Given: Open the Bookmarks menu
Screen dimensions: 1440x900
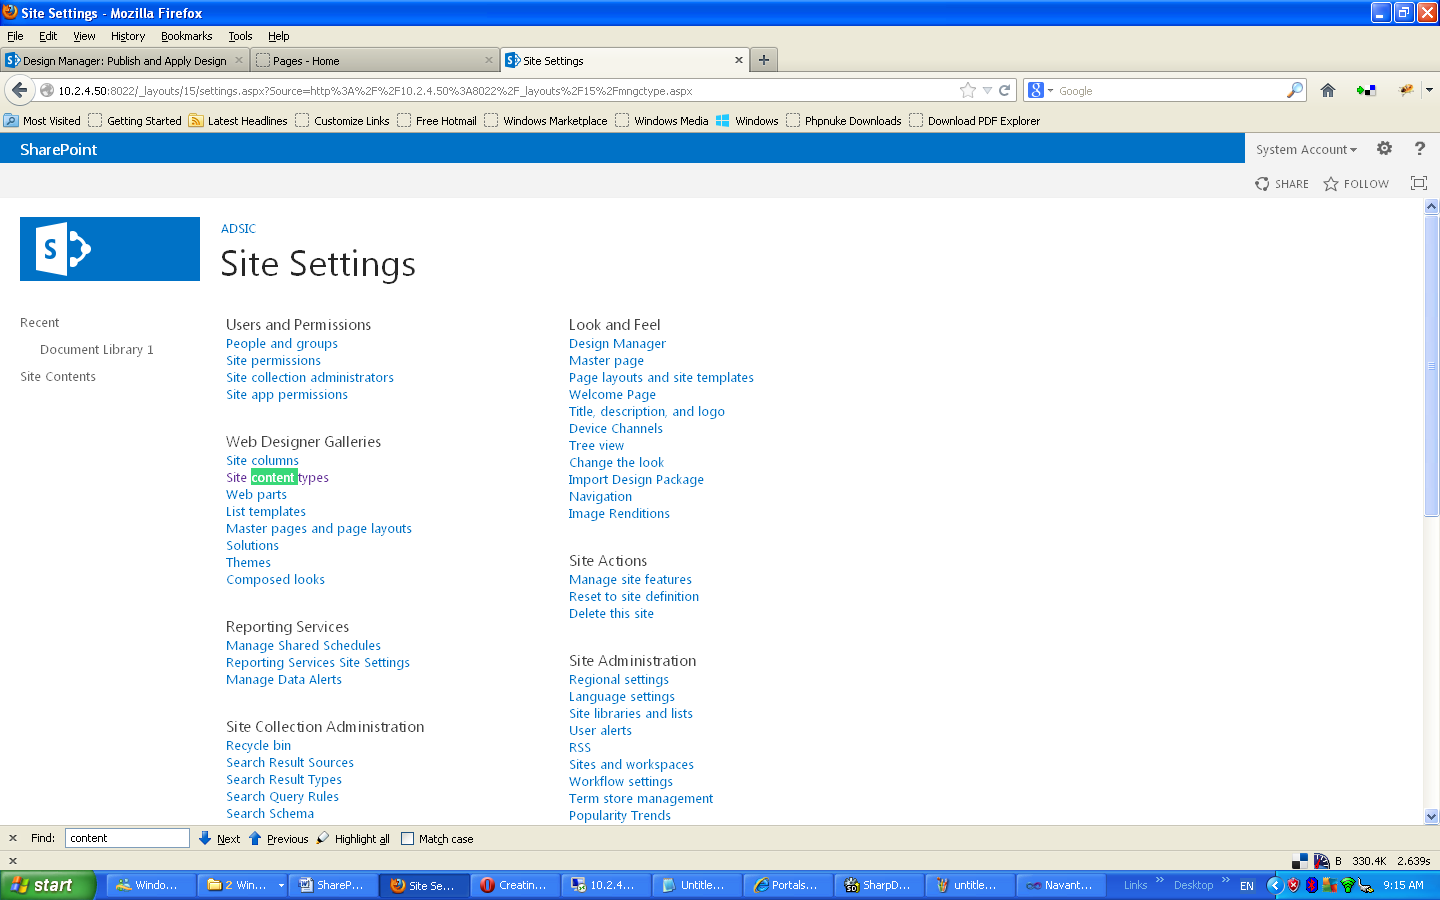Looking at the screenshot, I should [x=186, y=36].
